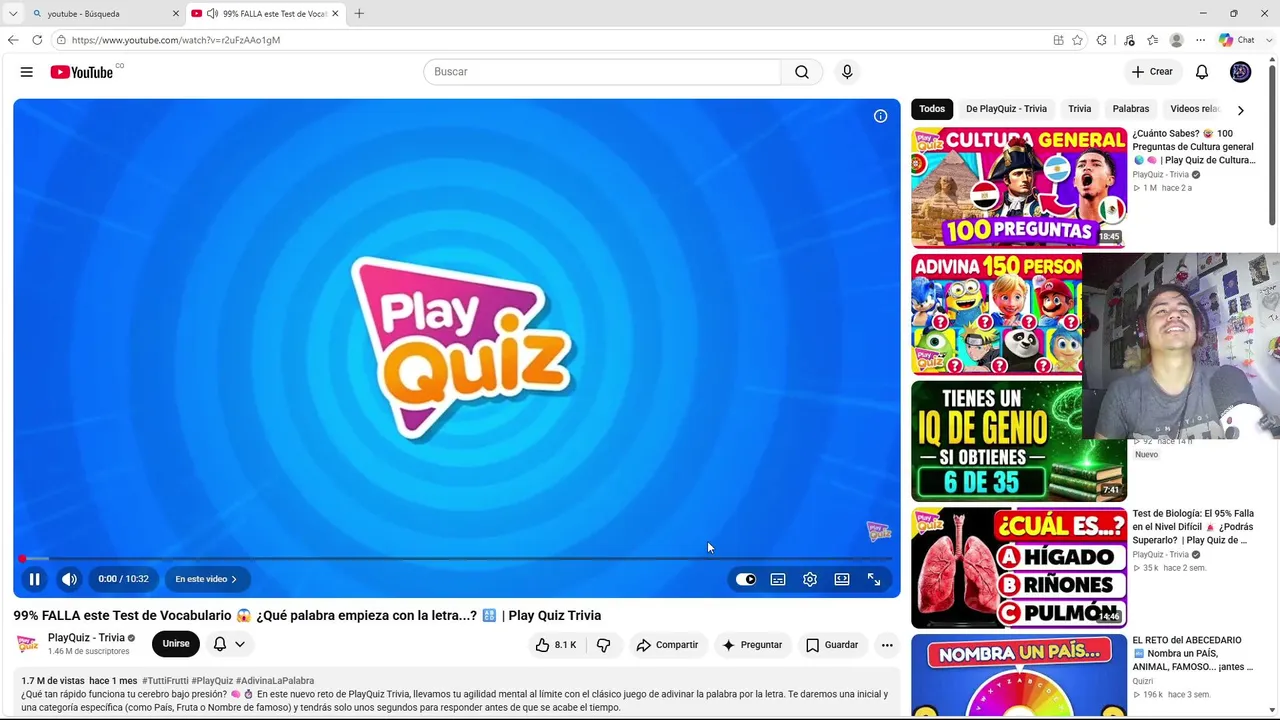The width and height of the screenshot is (1280, 720).
Task: Select 'De PlayQuiz - Trivia' chip
Action: point(1006,109)
